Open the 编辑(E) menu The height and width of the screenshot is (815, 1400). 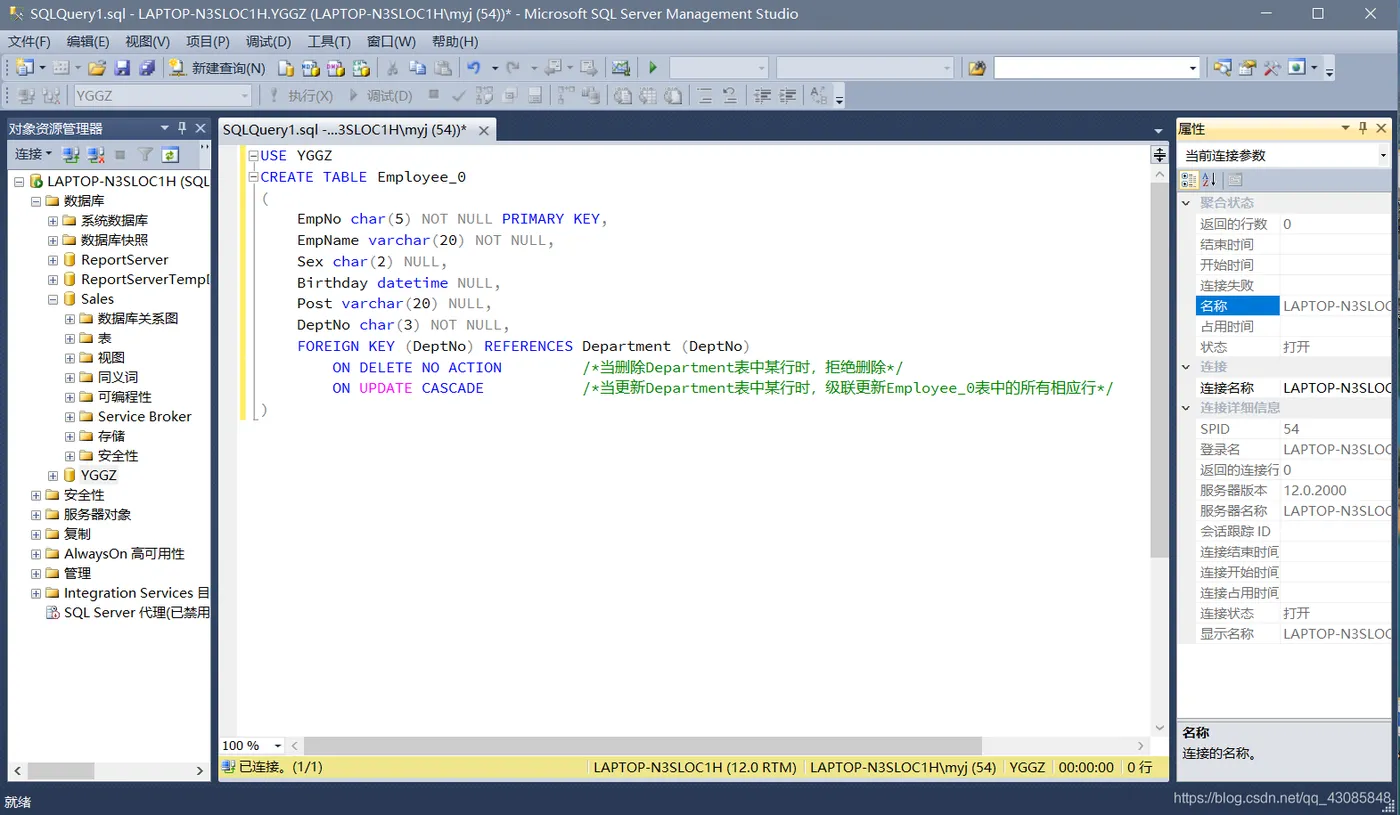click(x=88, y=41)
